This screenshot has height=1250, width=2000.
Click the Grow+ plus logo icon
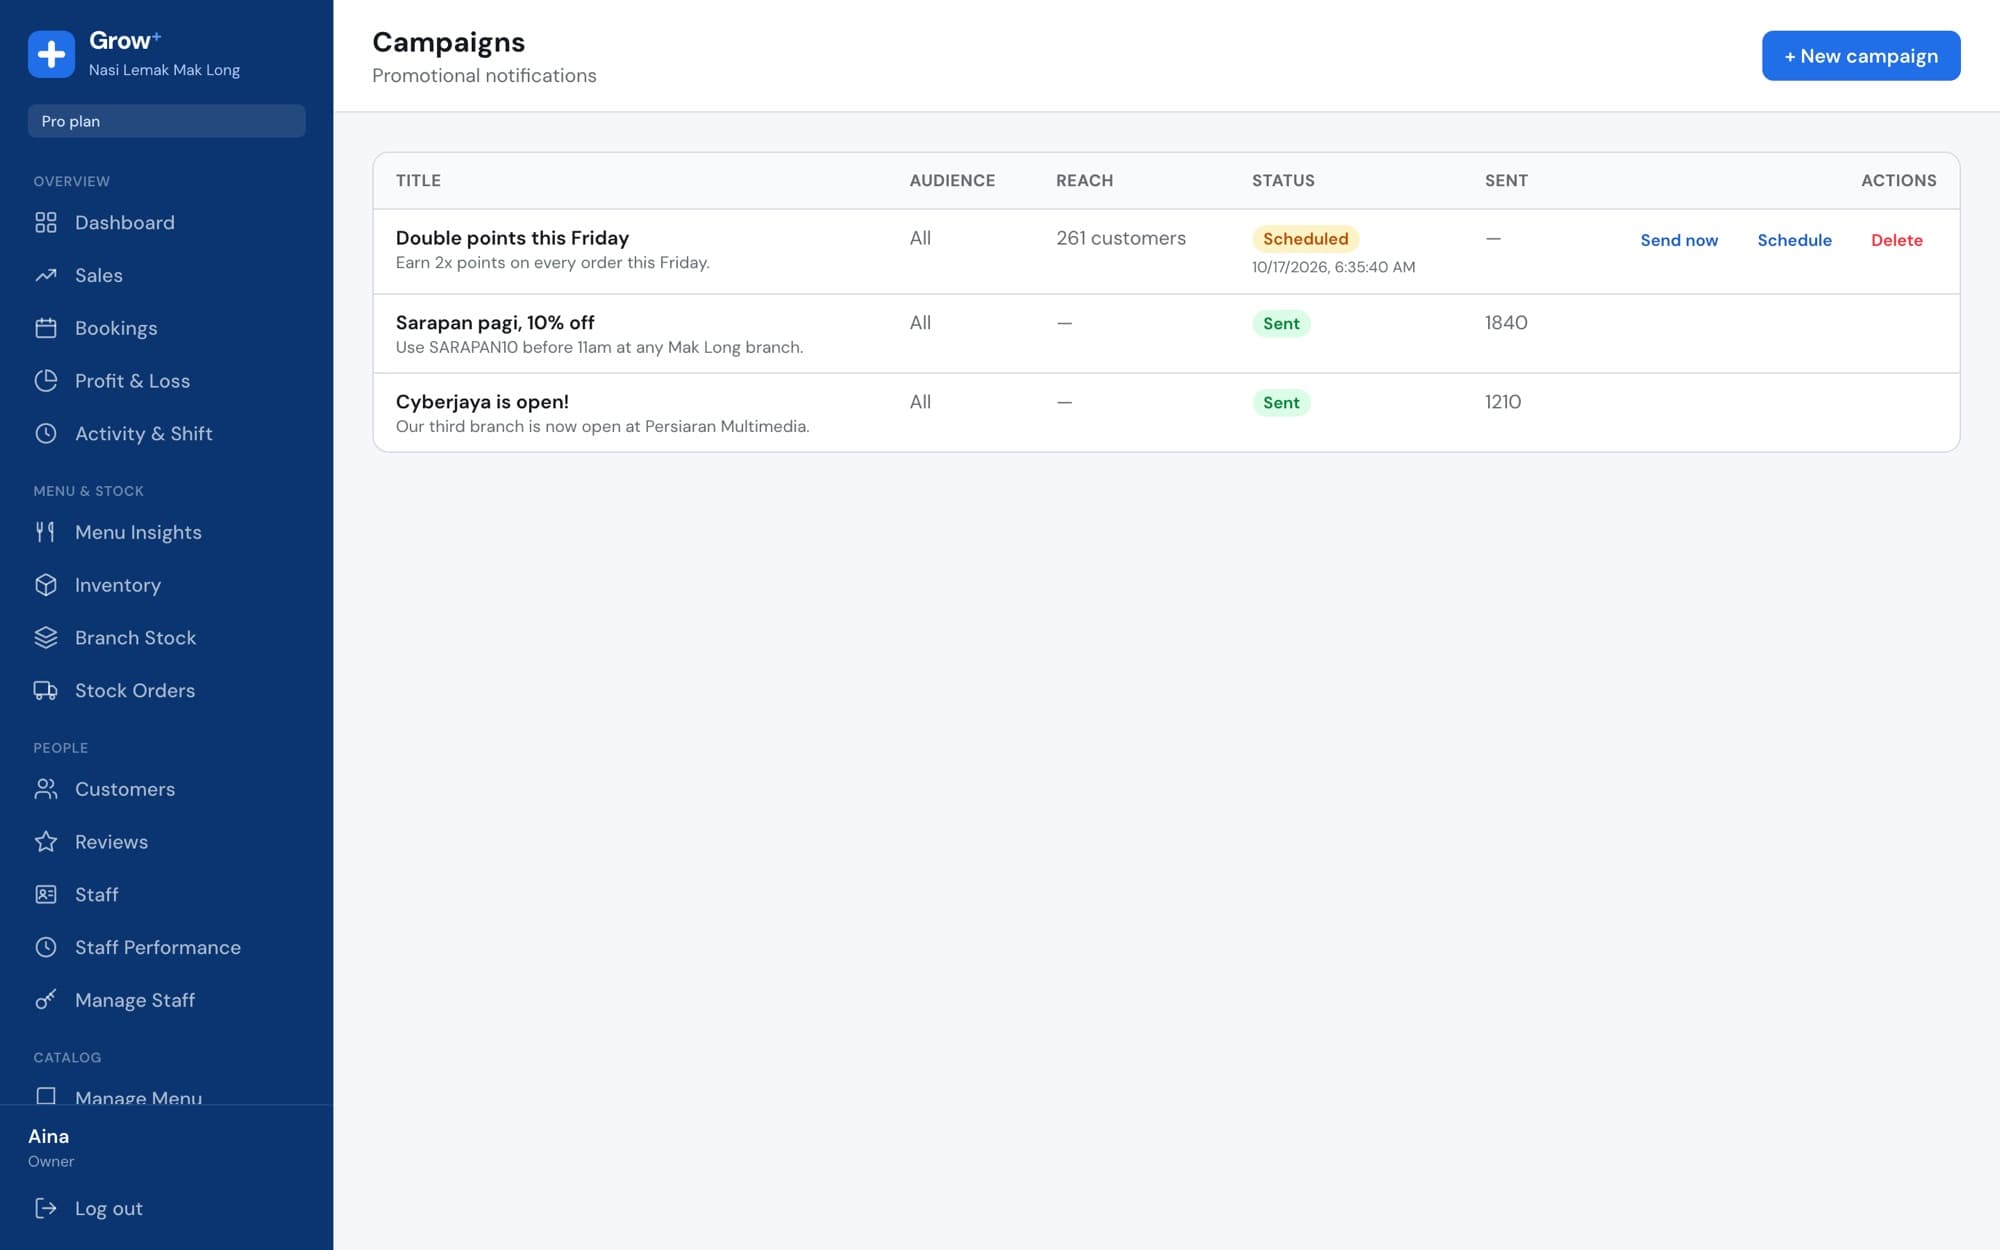(51, 54)
